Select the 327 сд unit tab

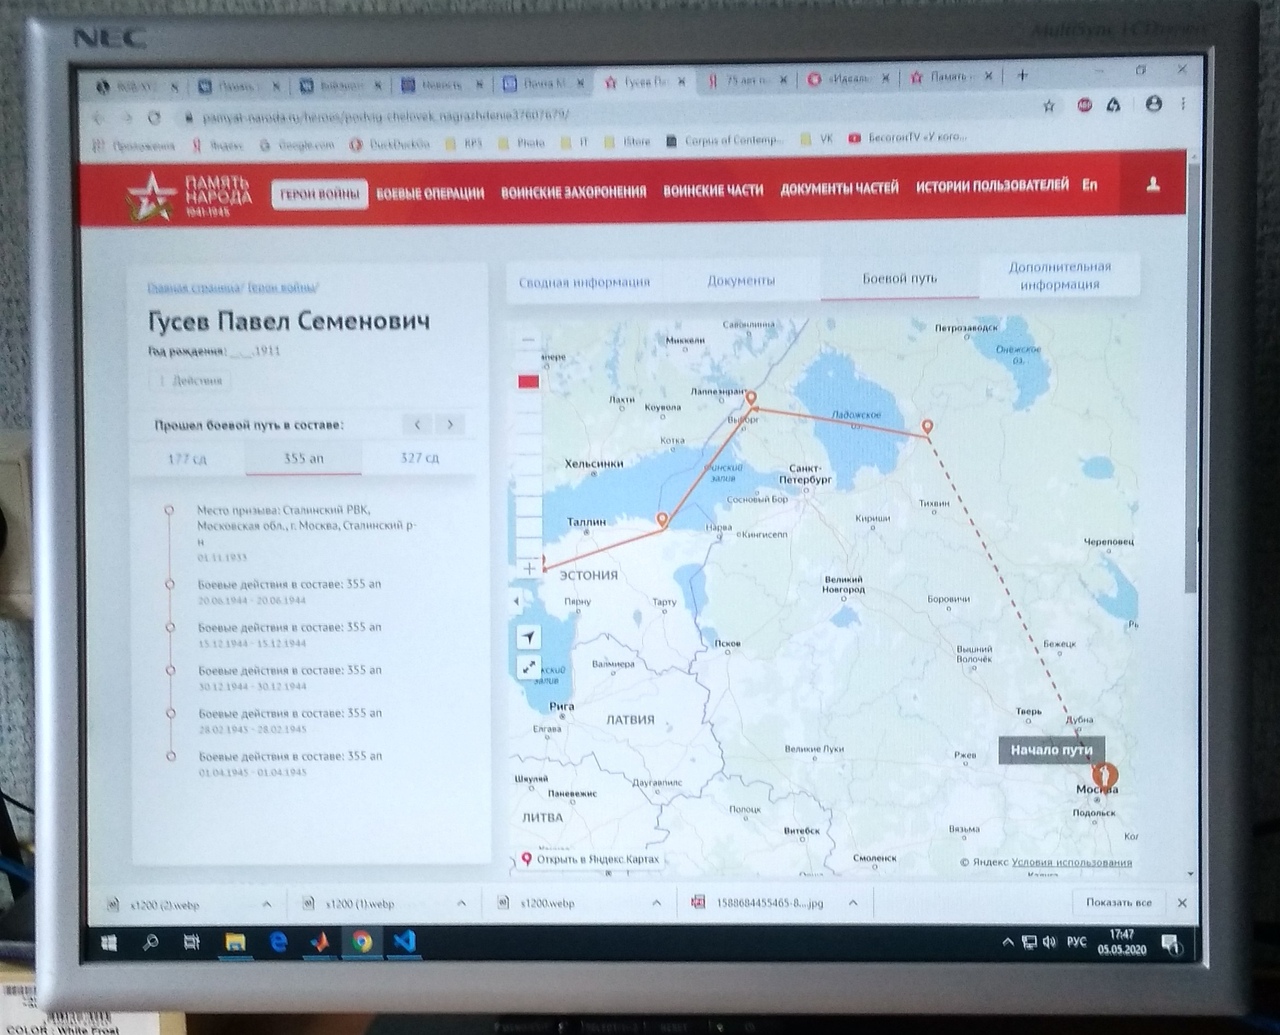click(x=419, y=458)
